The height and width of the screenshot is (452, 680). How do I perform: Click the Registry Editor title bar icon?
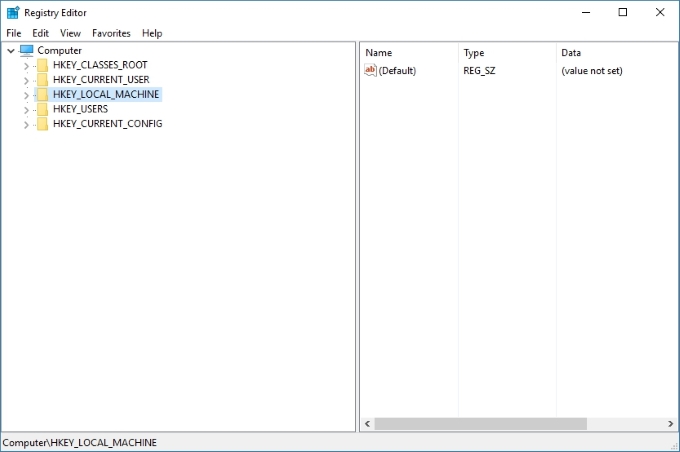pyautogui.click(x=12, y=12)
